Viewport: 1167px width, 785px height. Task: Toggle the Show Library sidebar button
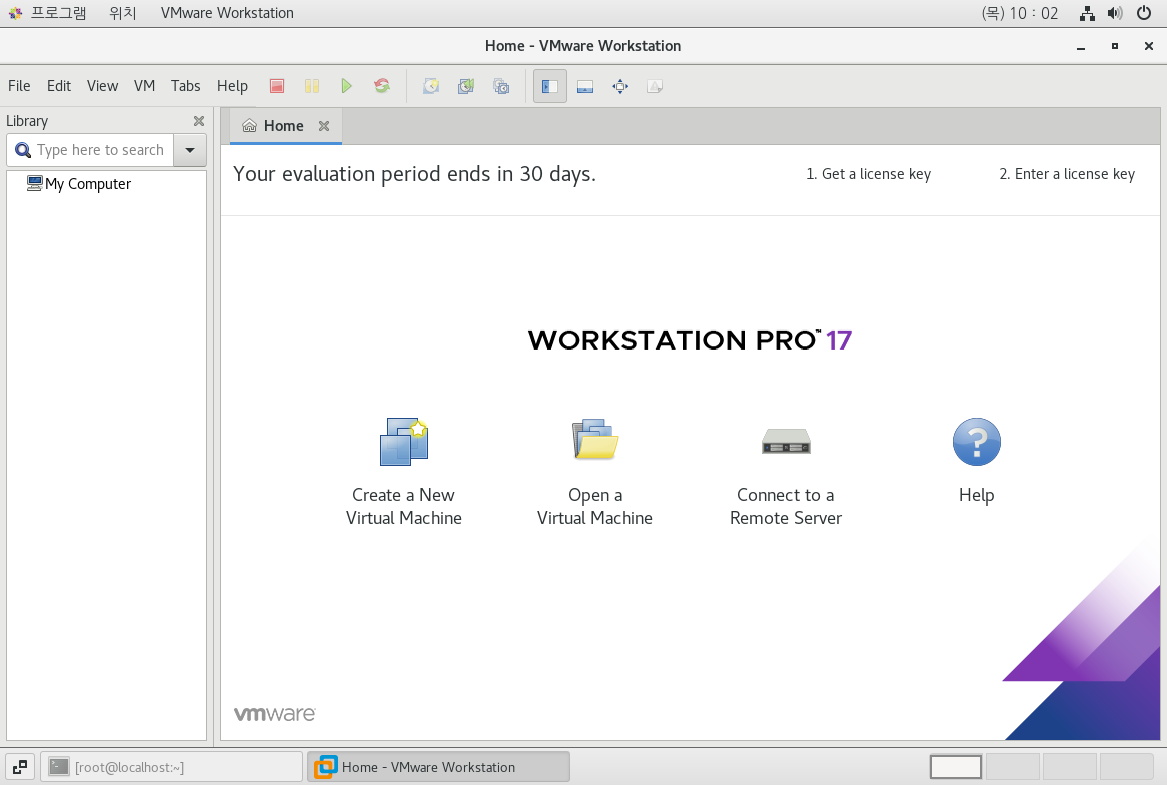[x=550, y=86]
